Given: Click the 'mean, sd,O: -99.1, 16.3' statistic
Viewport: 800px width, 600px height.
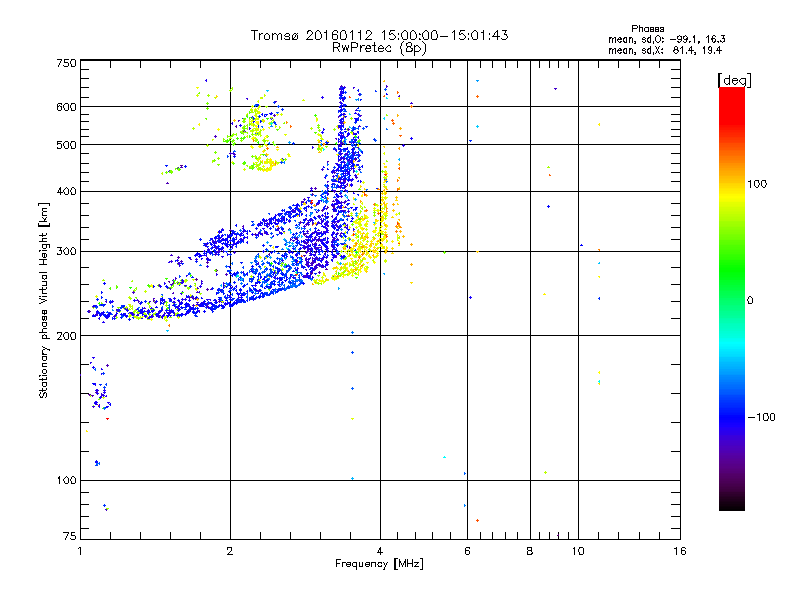Looking at the screenshot, I should (x=666, y=39).
